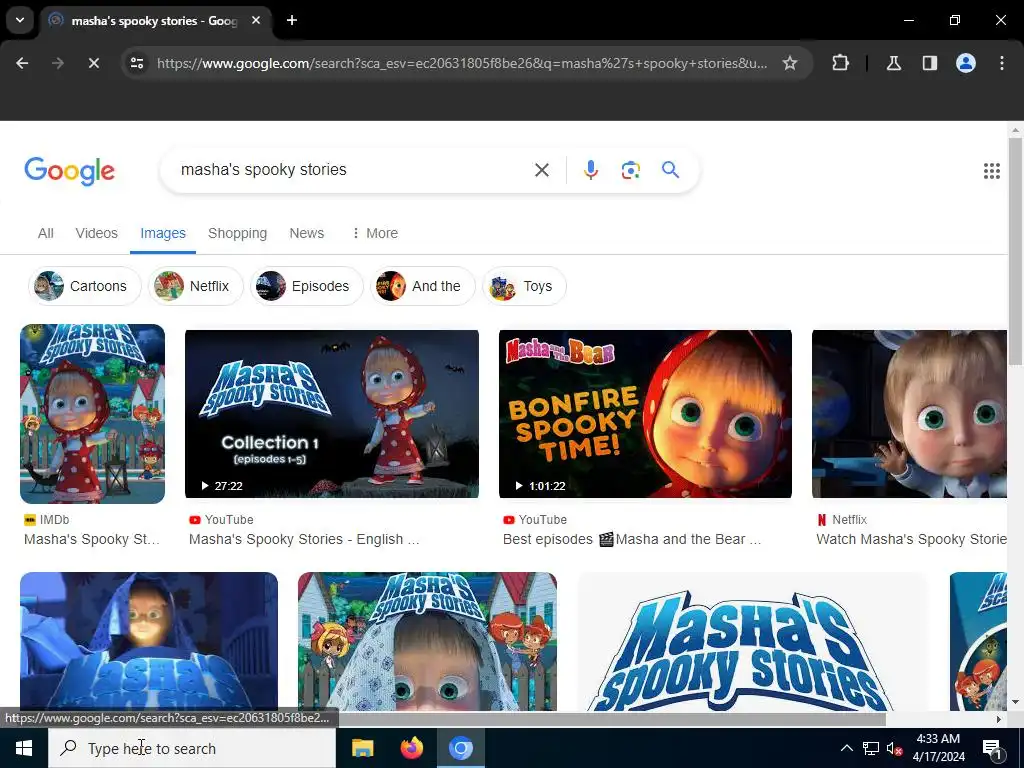Open the large Masha's Spooky Stories logo image
Viewport: 1024px width, 768px height.
click(752, 641)
